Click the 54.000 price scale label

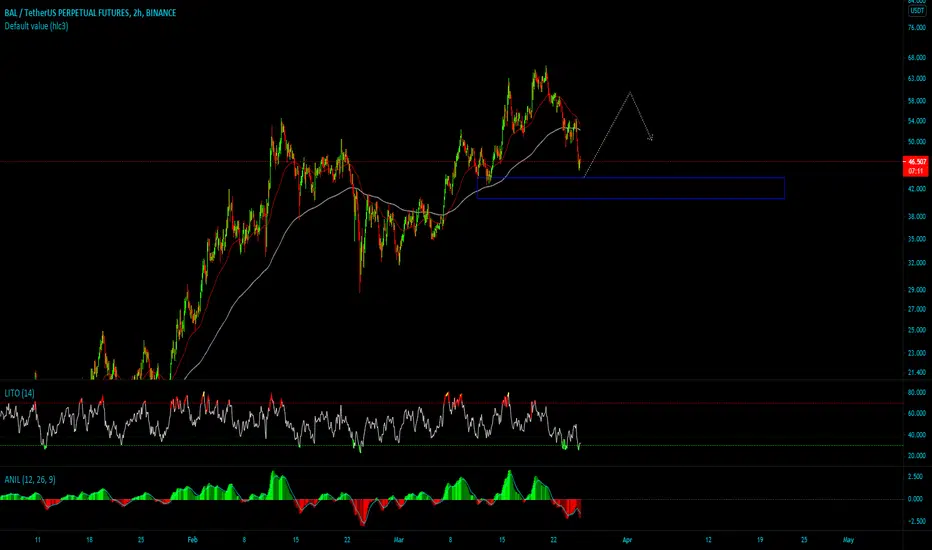917,121
